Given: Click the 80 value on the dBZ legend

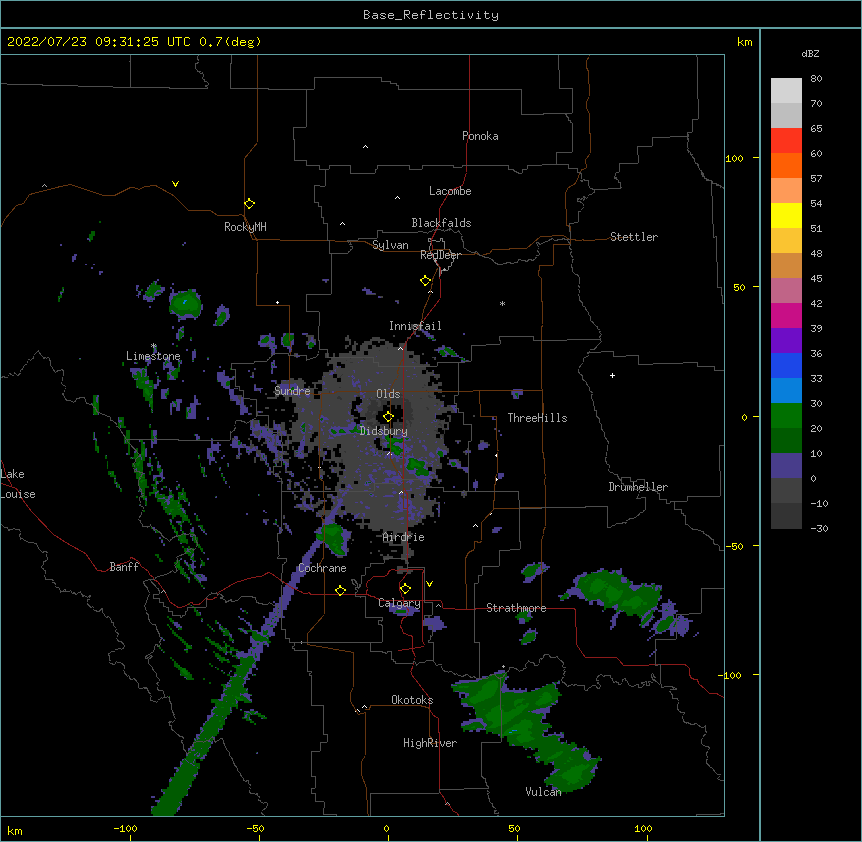Looking at the screenshot, I should click(816, 79).
